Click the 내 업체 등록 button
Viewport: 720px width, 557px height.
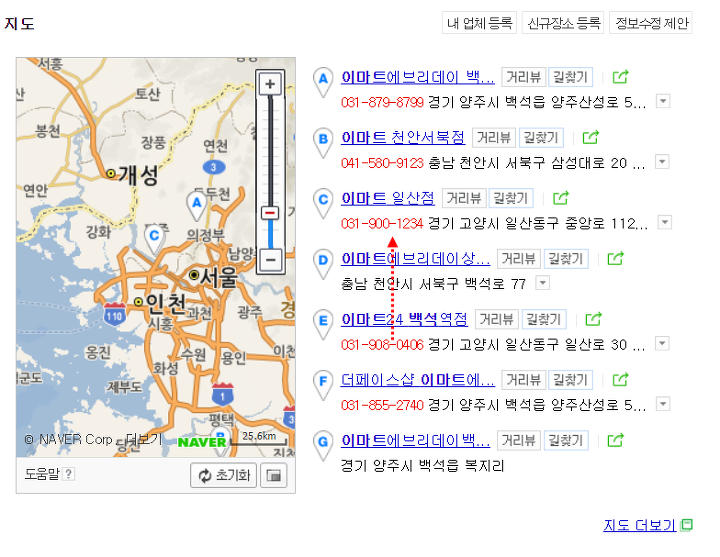click(479, 23)
